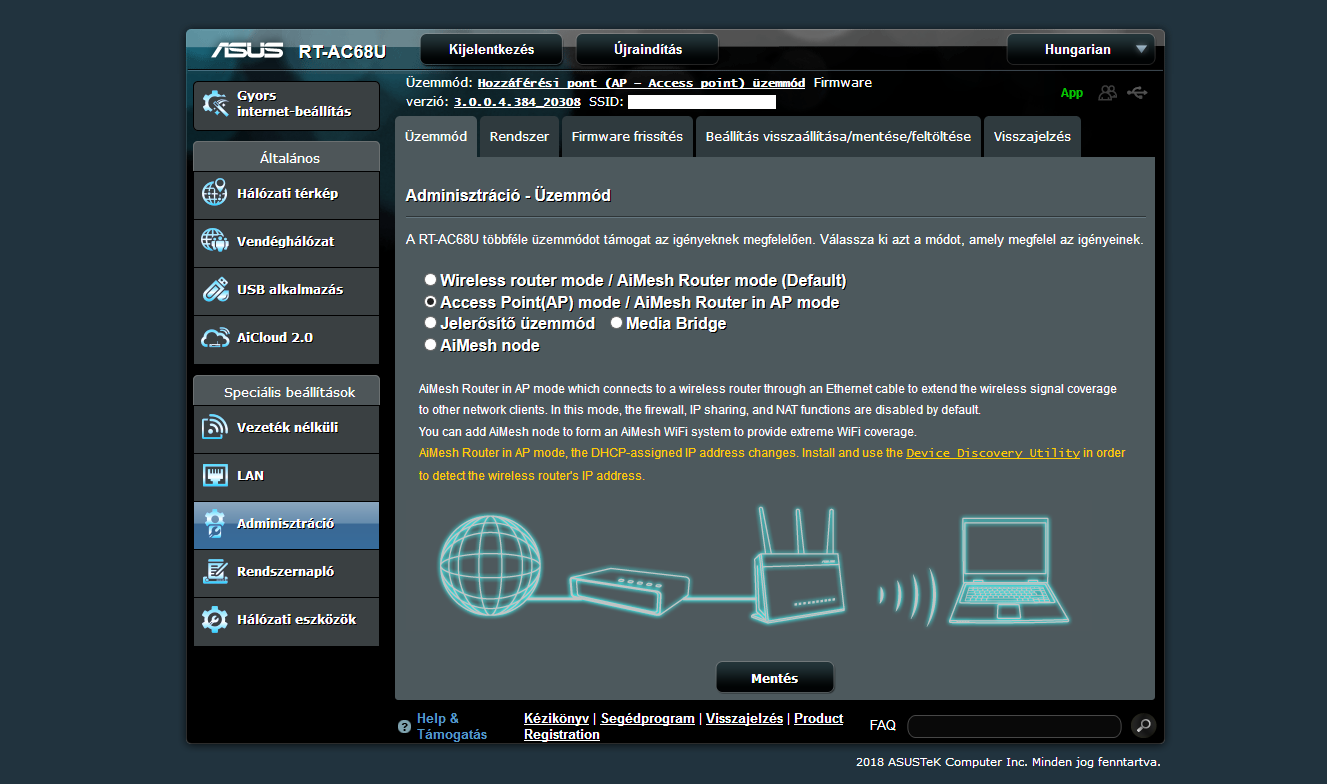The image size is (1327, 784).
Task: Click the Adminisztráció - Üzemmód heading
Action: point(508,195)
